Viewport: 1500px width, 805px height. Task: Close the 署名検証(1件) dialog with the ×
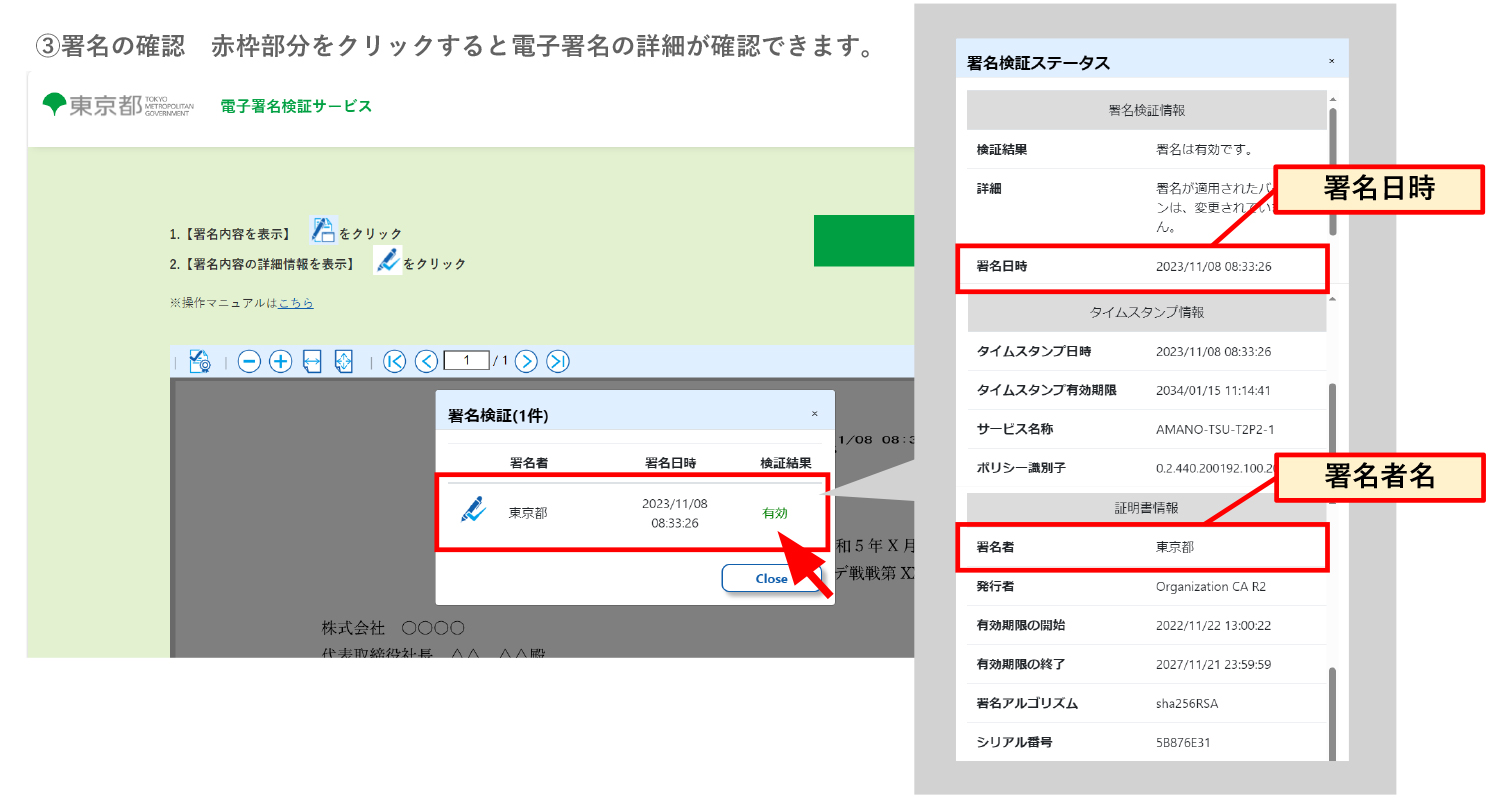814,414
